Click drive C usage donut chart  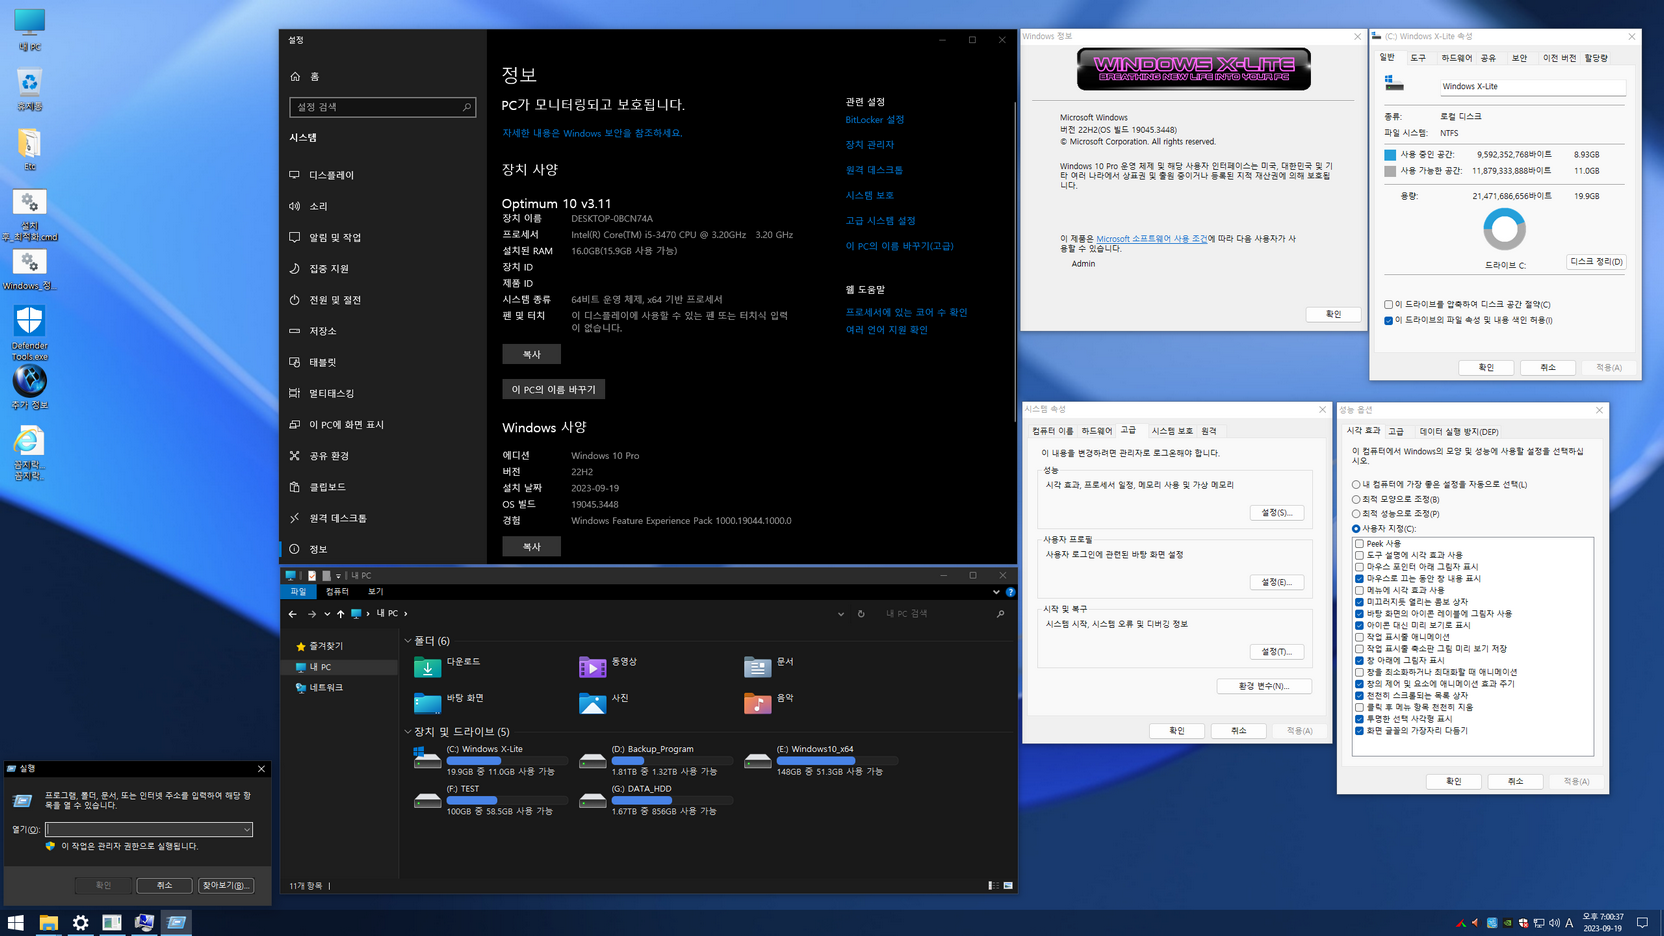coord(1504,229)
